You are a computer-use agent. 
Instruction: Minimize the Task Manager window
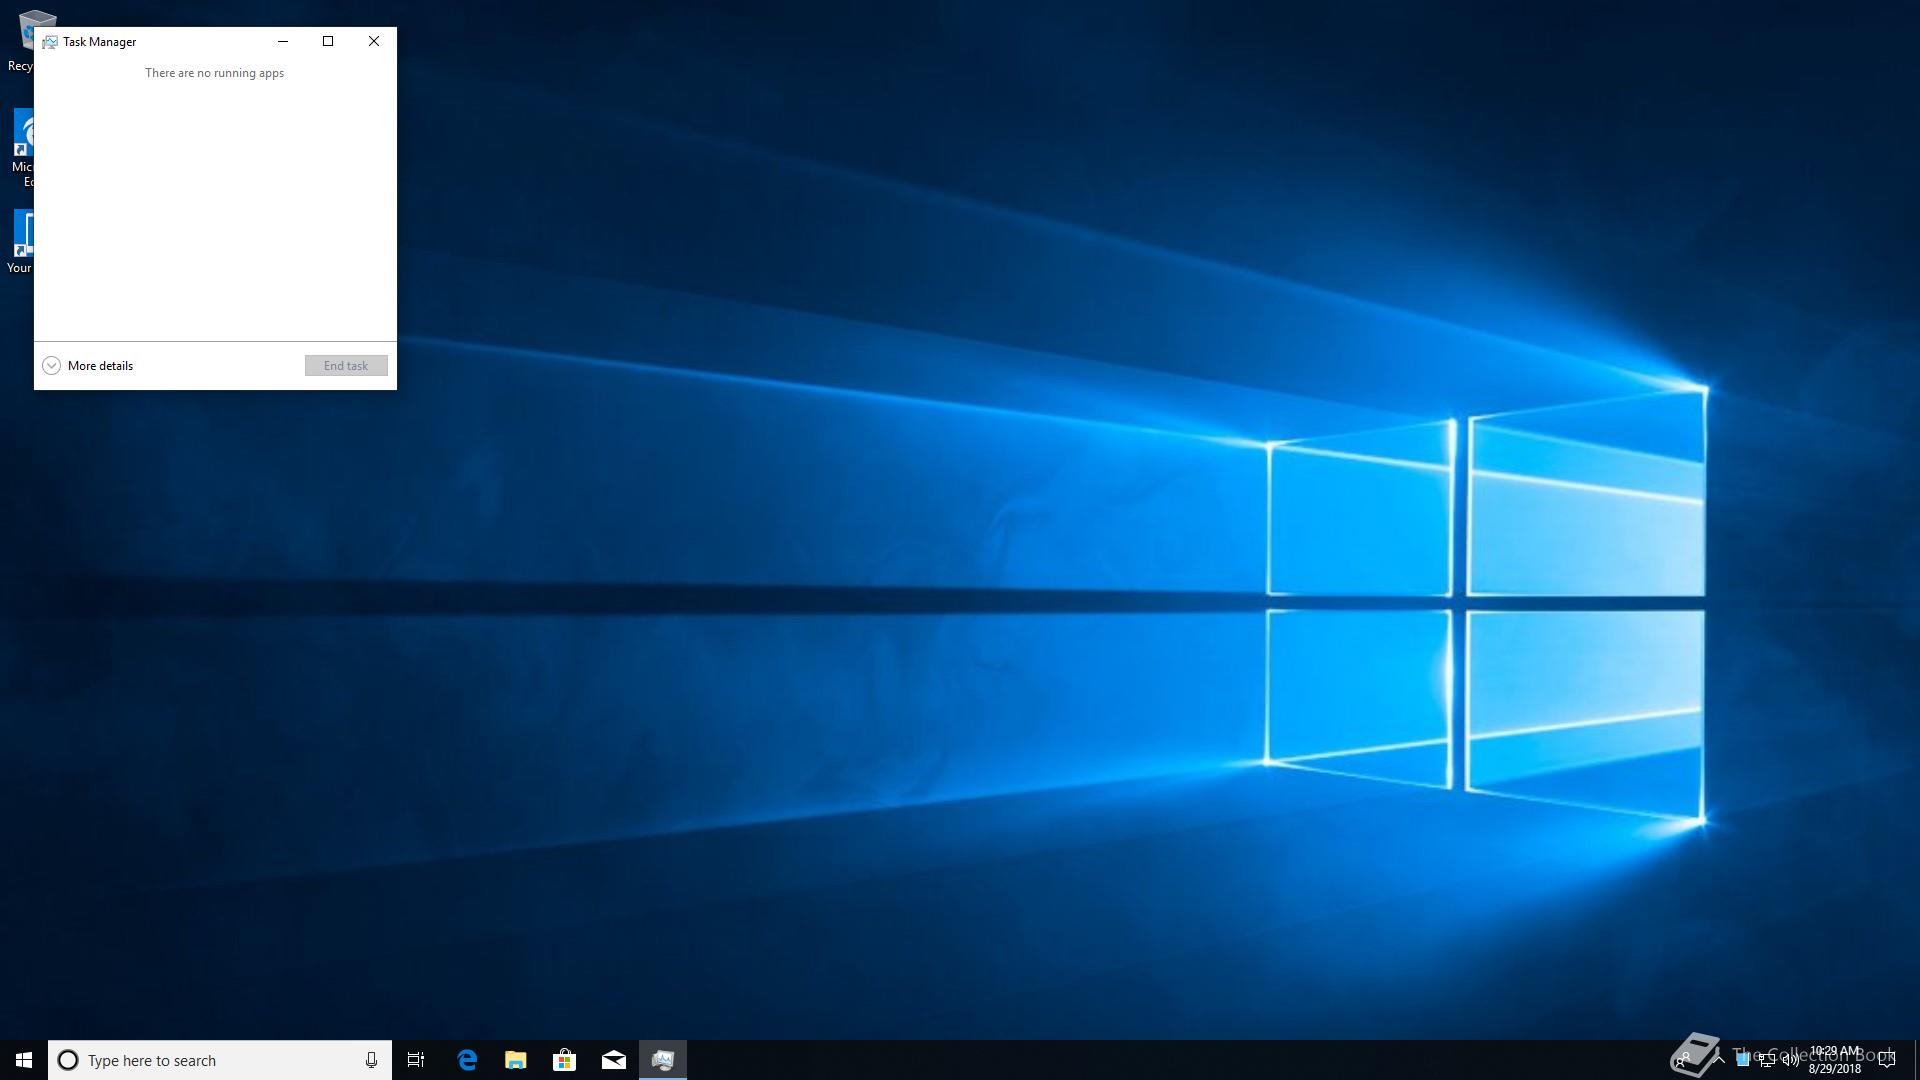283,41
